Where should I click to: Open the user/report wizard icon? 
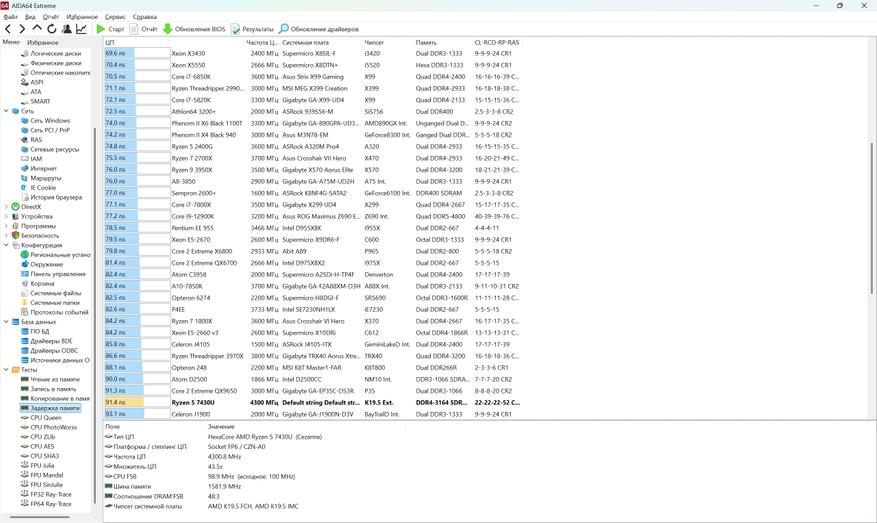67,29
